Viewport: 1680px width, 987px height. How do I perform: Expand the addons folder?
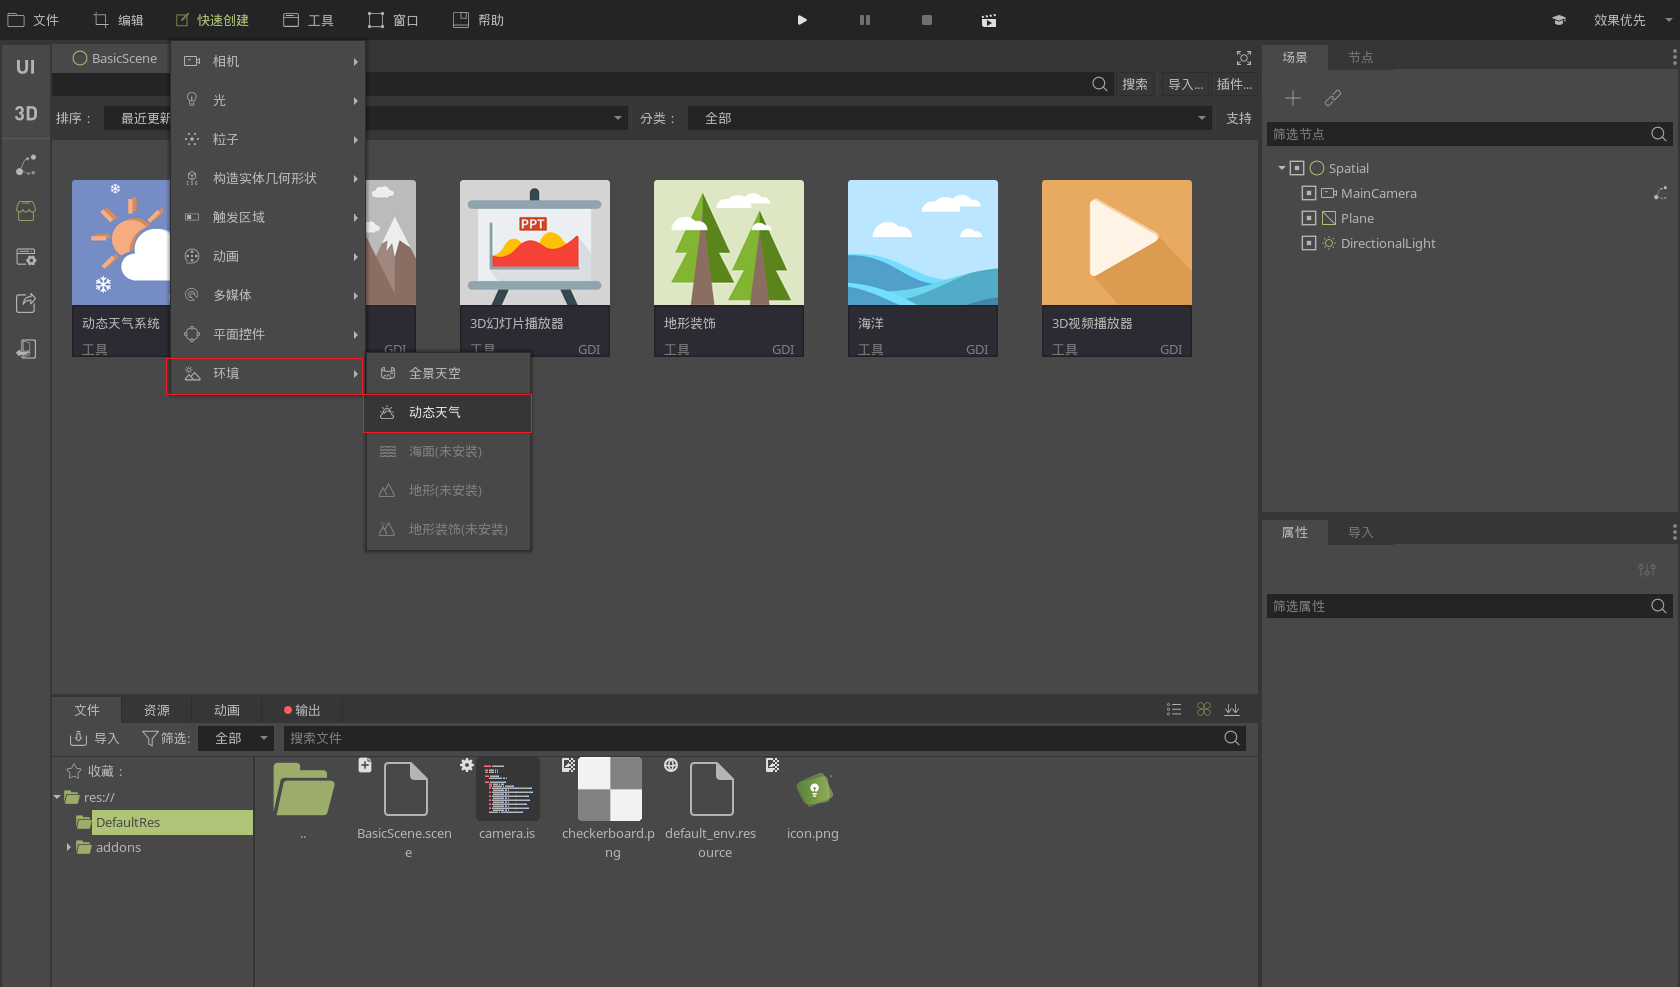coord(69,847)
